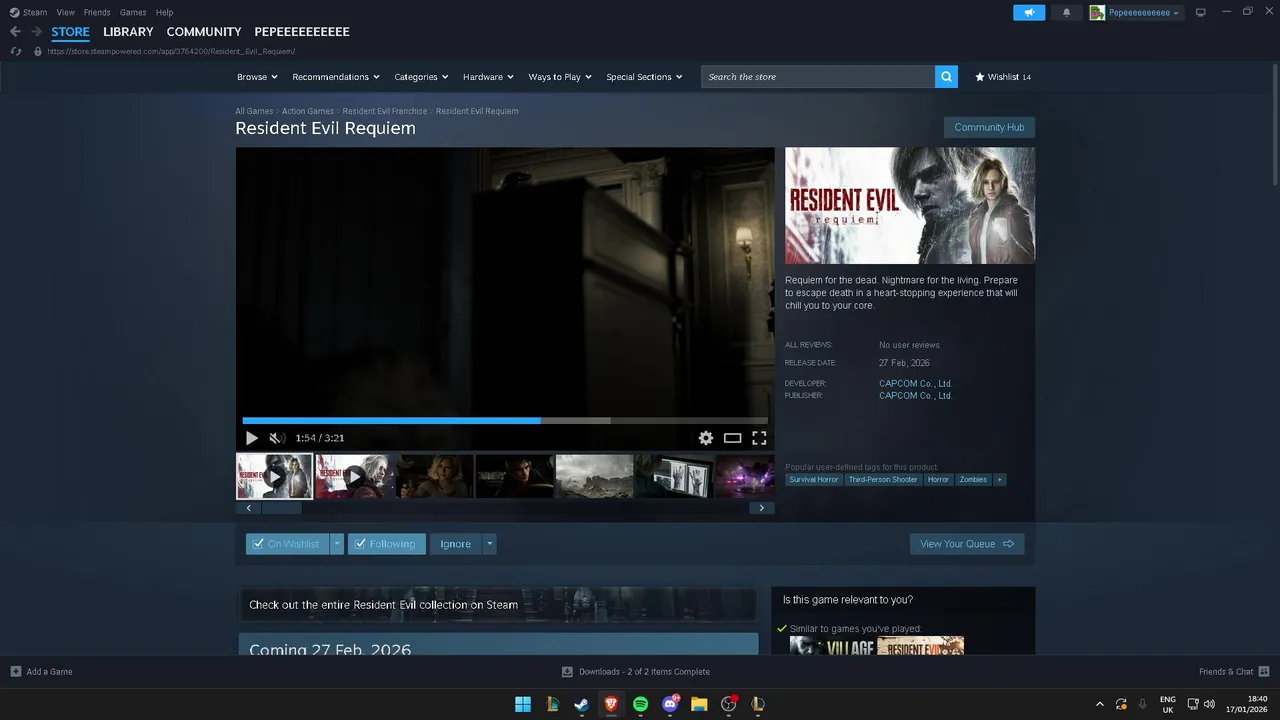The width and height of the screenshot is (1280, 720).
Task: Click the page vertical scrollbar
Action: [1275, 125]
